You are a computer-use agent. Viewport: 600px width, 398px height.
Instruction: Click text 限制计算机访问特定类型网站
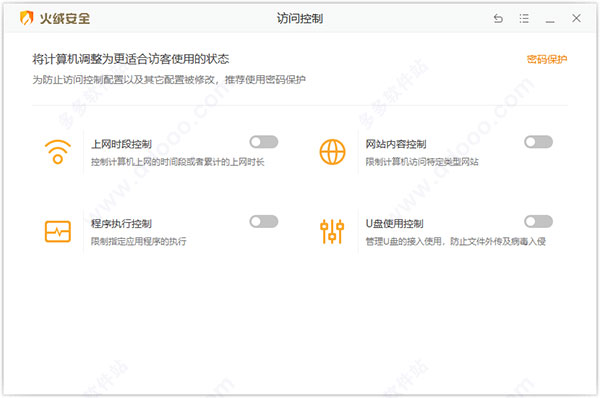point(422,162)
